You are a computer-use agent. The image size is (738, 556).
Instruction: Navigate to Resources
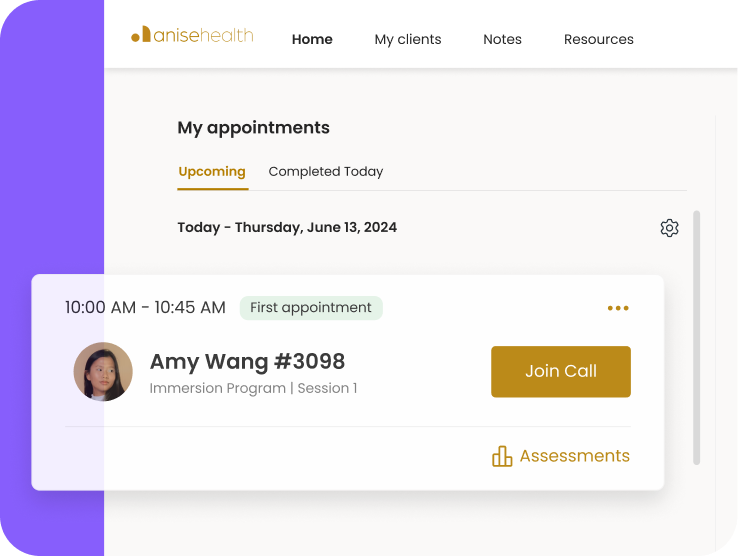pyautogui.click(x=599, y=39)
